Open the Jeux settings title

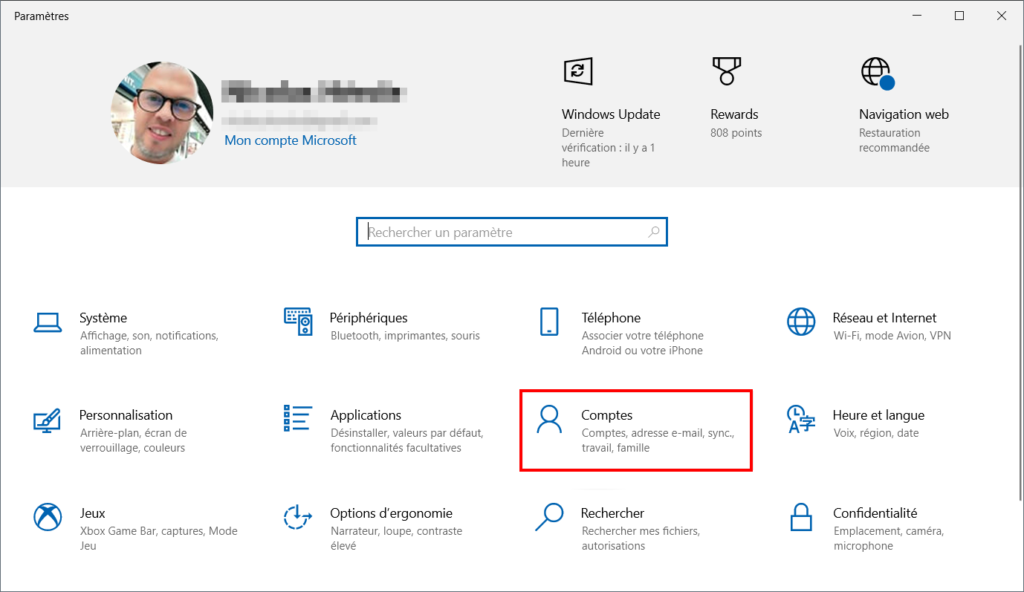pos(92,513)
